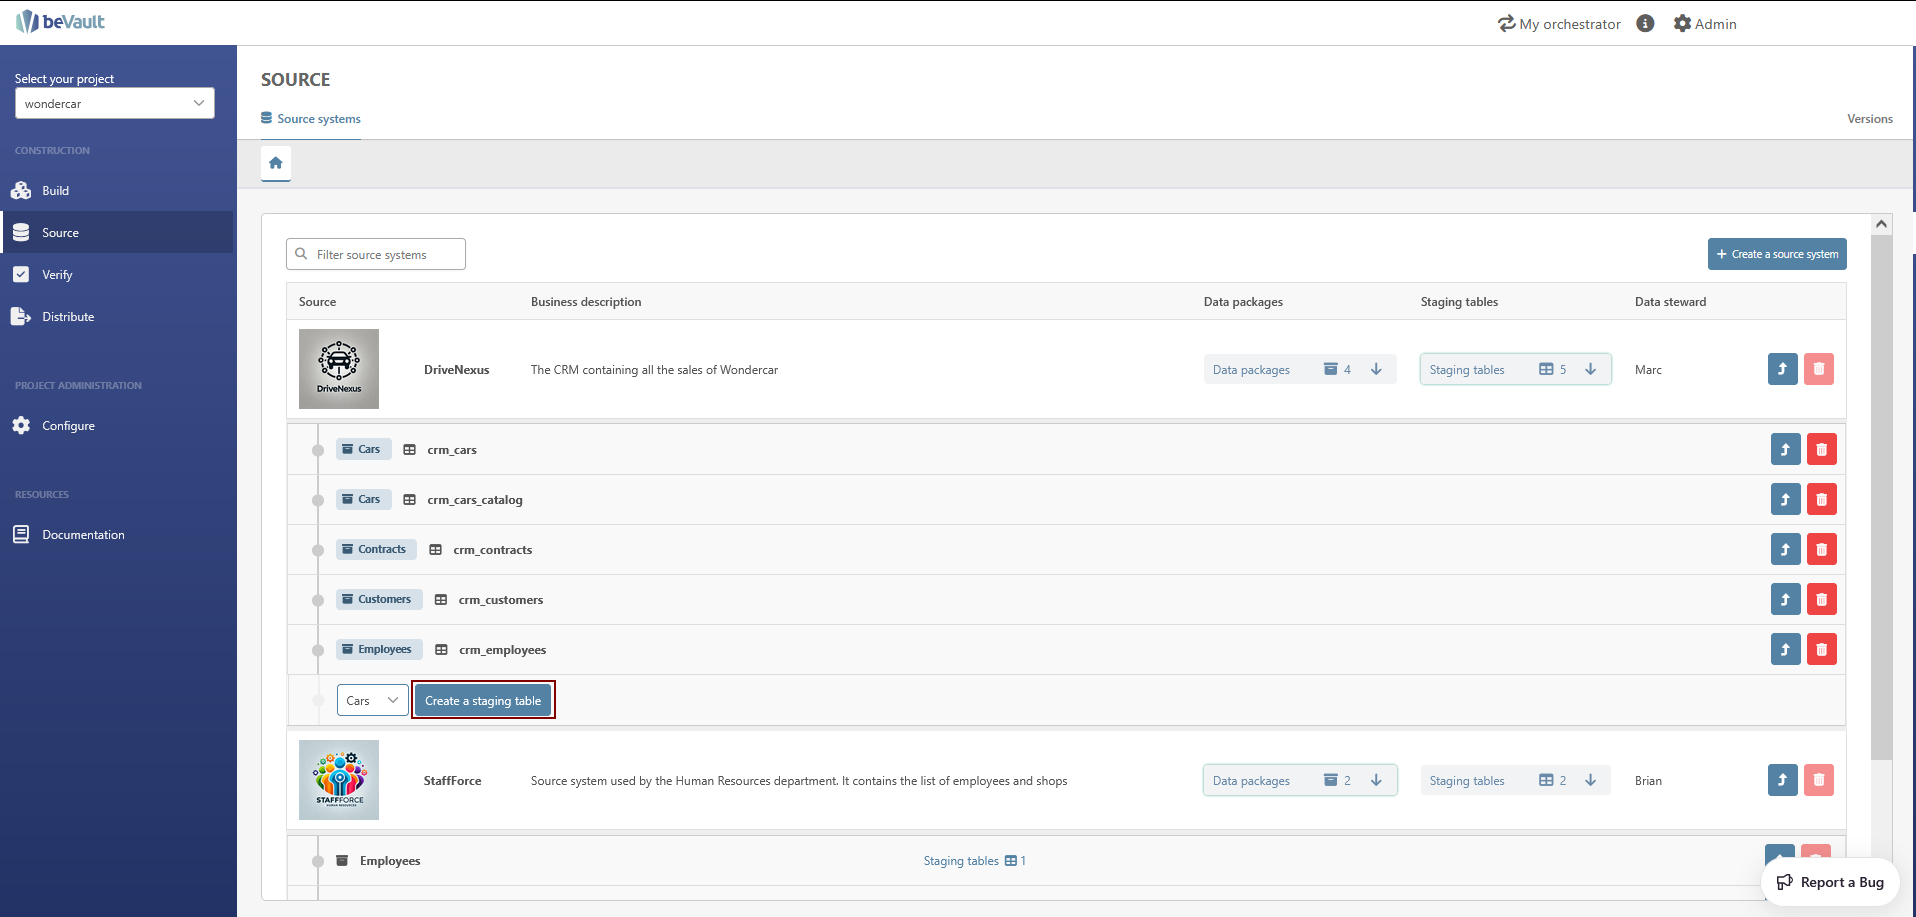Screen dimensions: 1916x917
Task: Open the crm_customers staging table details
Action: tap(1785, 600)
